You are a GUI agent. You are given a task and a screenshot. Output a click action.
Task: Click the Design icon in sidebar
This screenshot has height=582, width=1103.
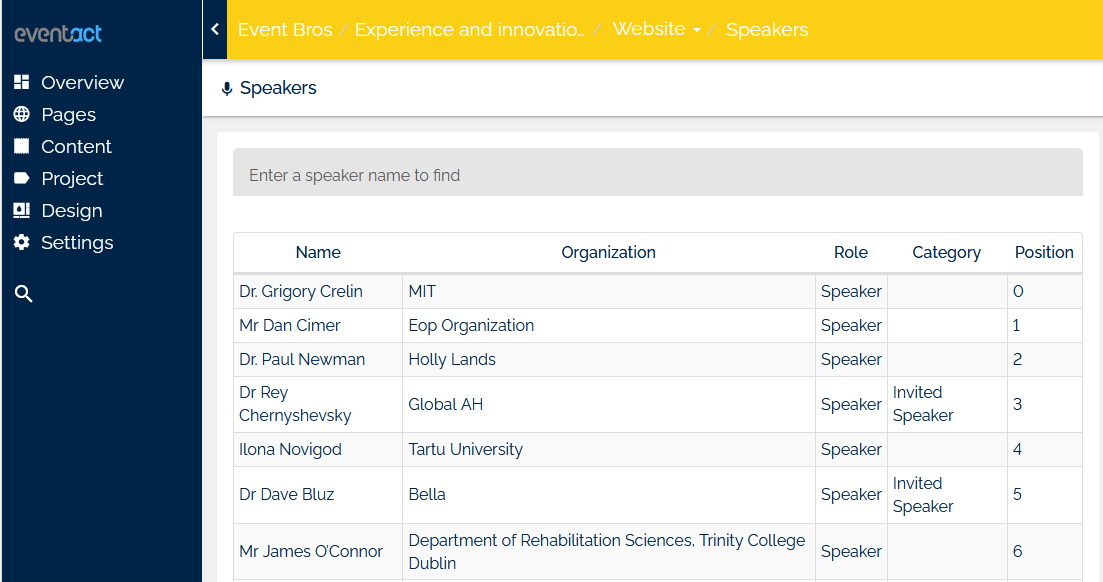tap(21, 210)
